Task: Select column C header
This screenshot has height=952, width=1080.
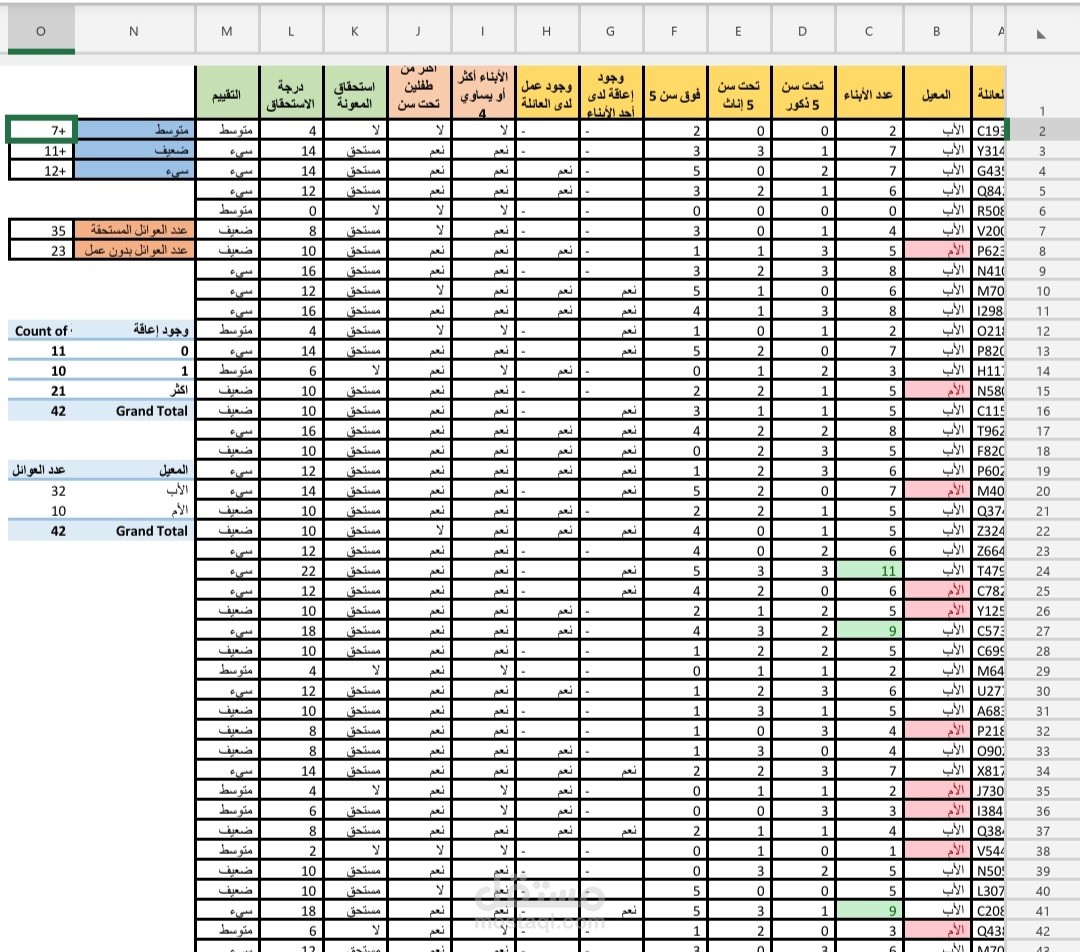Action: [869, 31]
